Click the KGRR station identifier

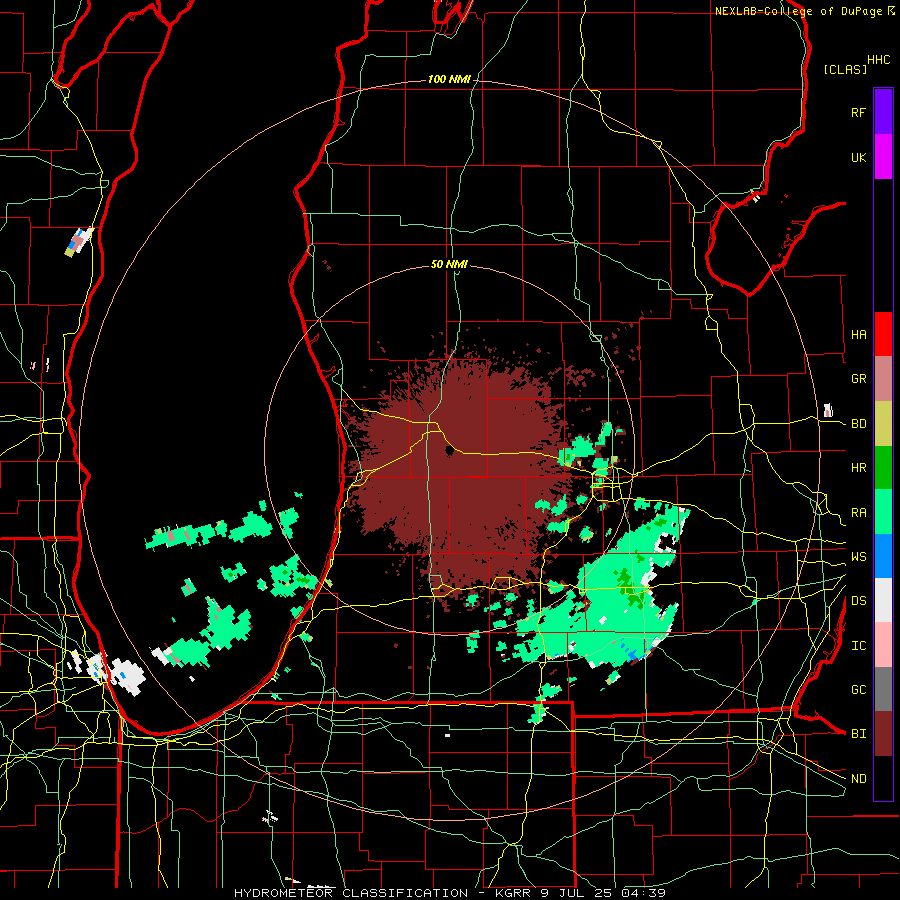pyautogui.click(x=513, y=893)
